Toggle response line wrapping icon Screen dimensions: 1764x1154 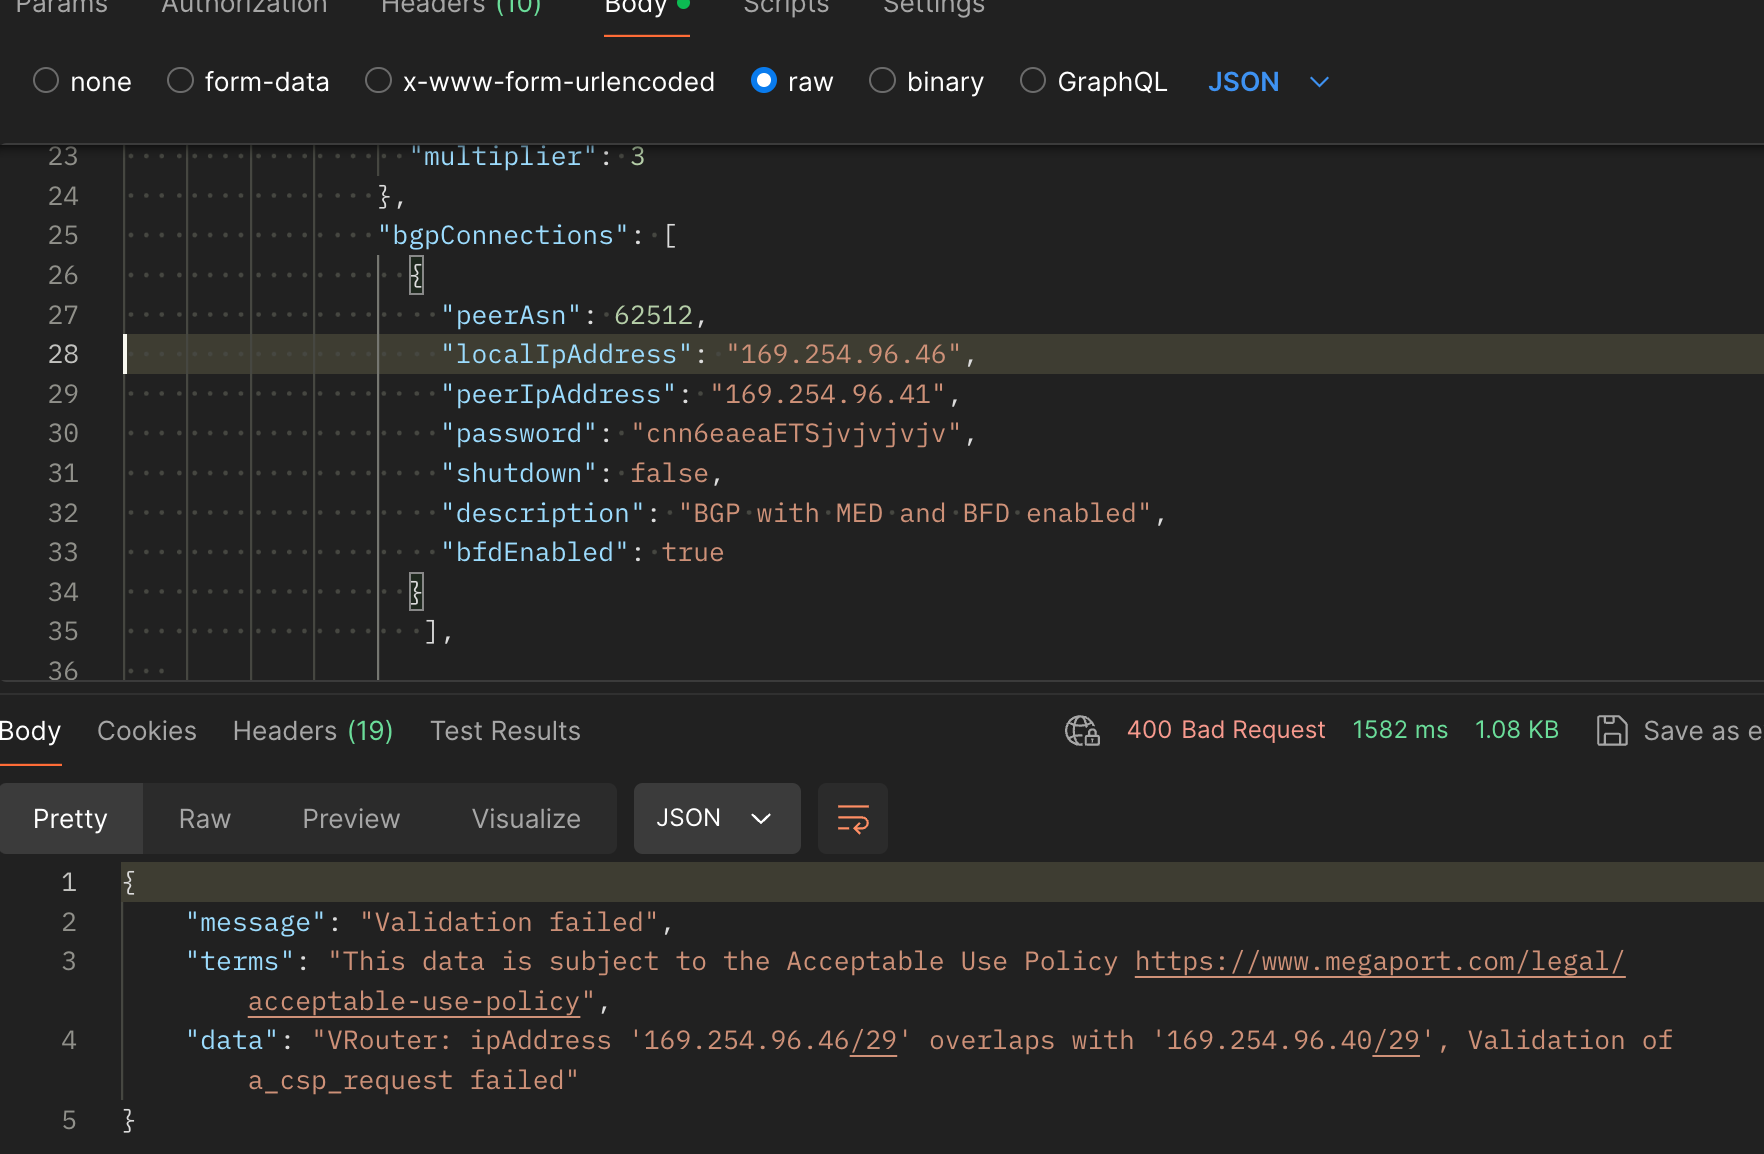[x=853, y=818]
